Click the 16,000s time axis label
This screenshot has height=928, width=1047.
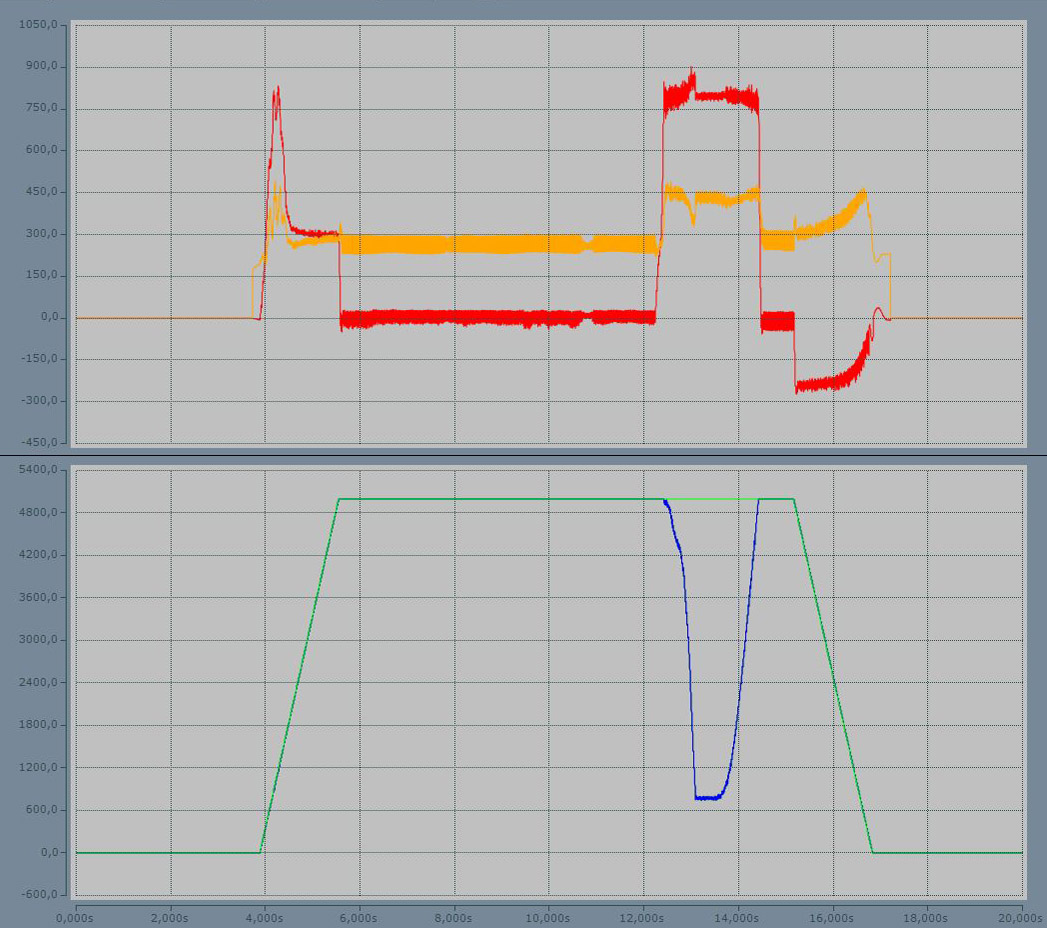[x=833, y=918]
